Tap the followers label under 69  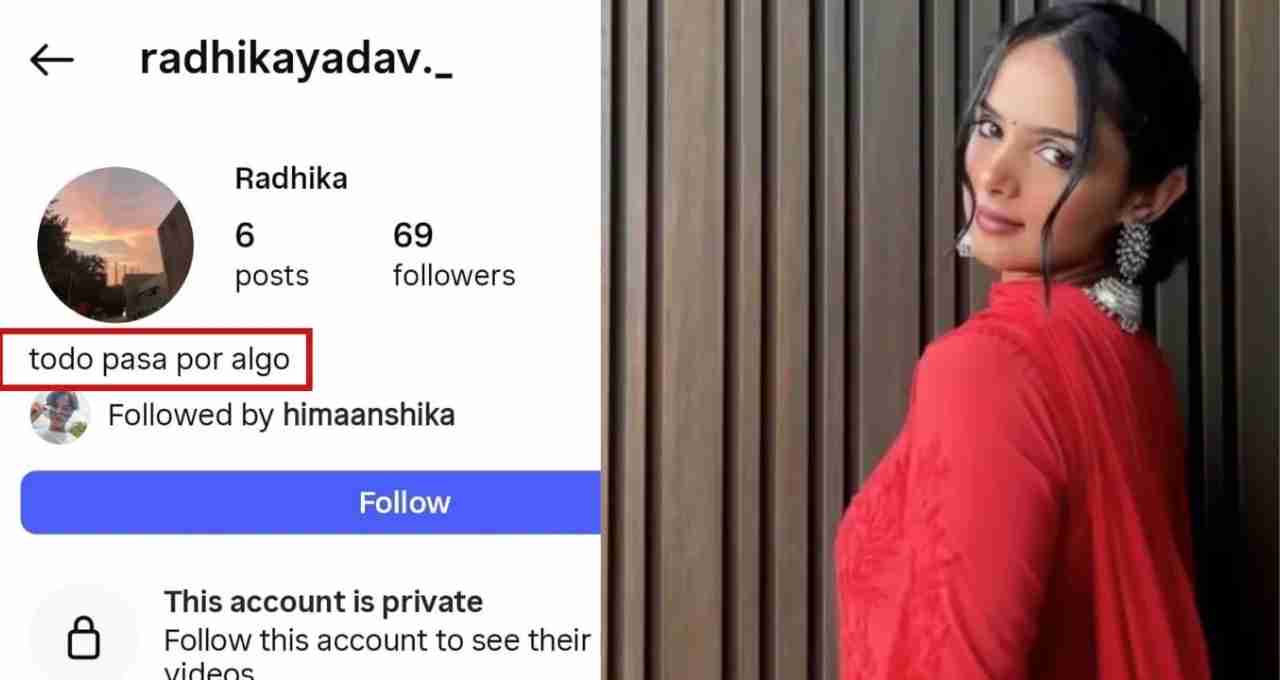click(454, 275)
